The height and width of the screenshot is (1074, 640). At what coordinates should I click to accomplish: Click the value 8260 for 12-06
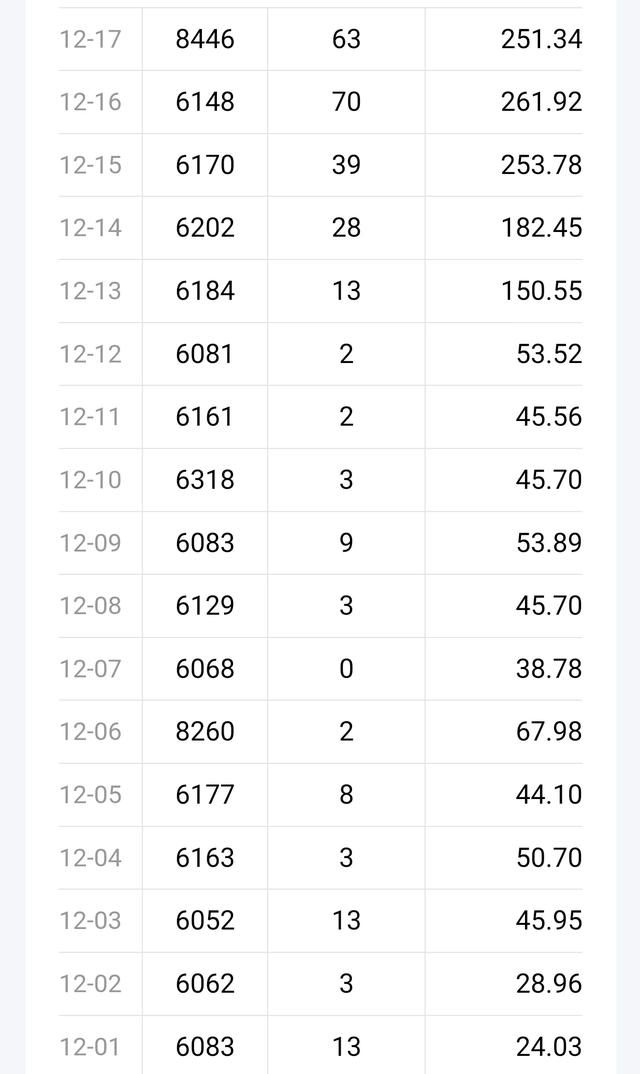tap(205, 732)
